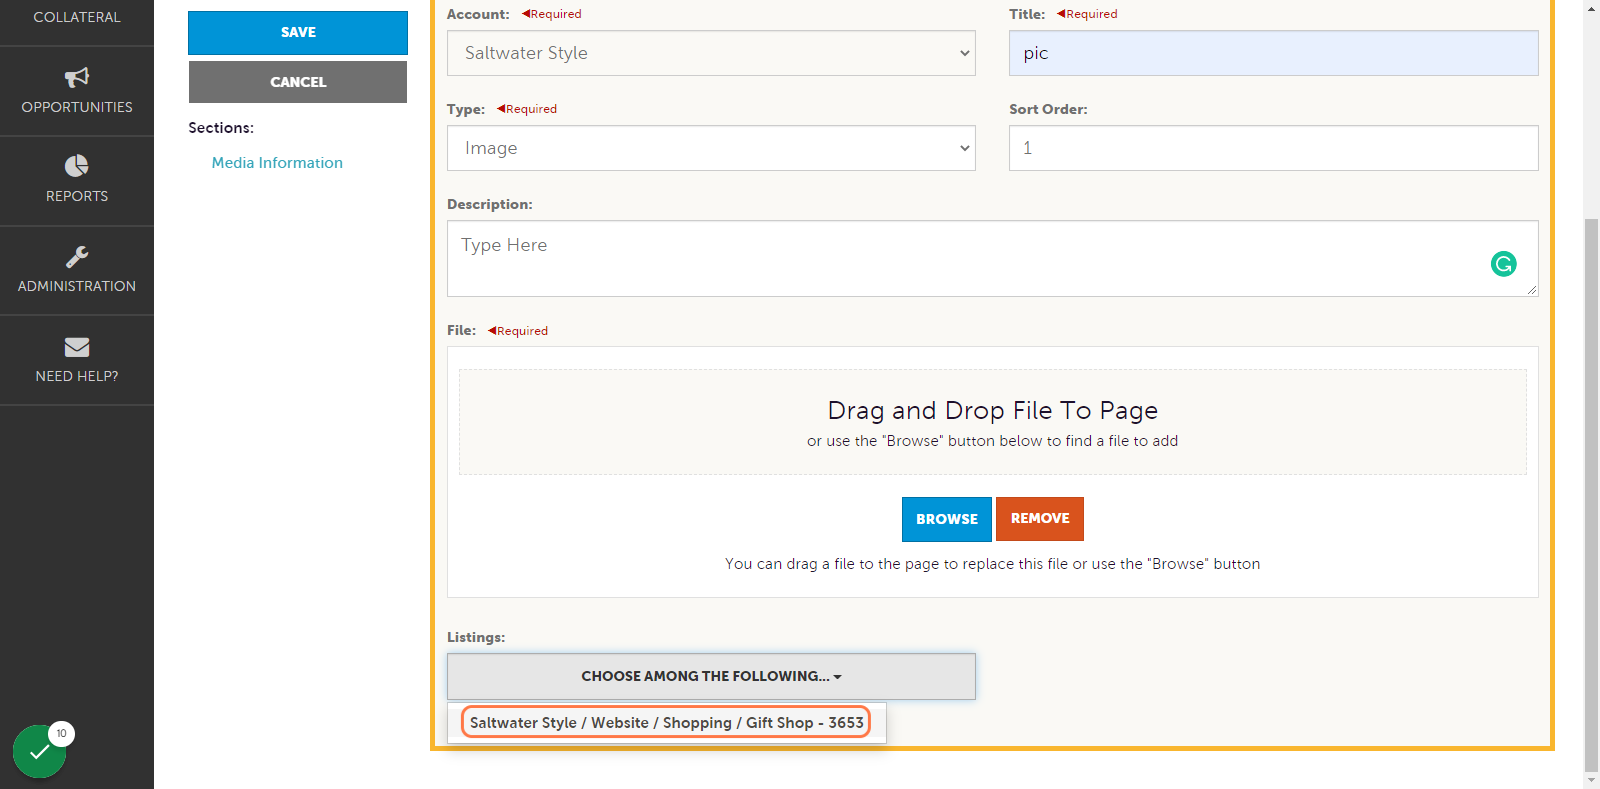1600x789 pixels.
Task: Open Opportunities megaphone icon
Action: tap(77, 77)
